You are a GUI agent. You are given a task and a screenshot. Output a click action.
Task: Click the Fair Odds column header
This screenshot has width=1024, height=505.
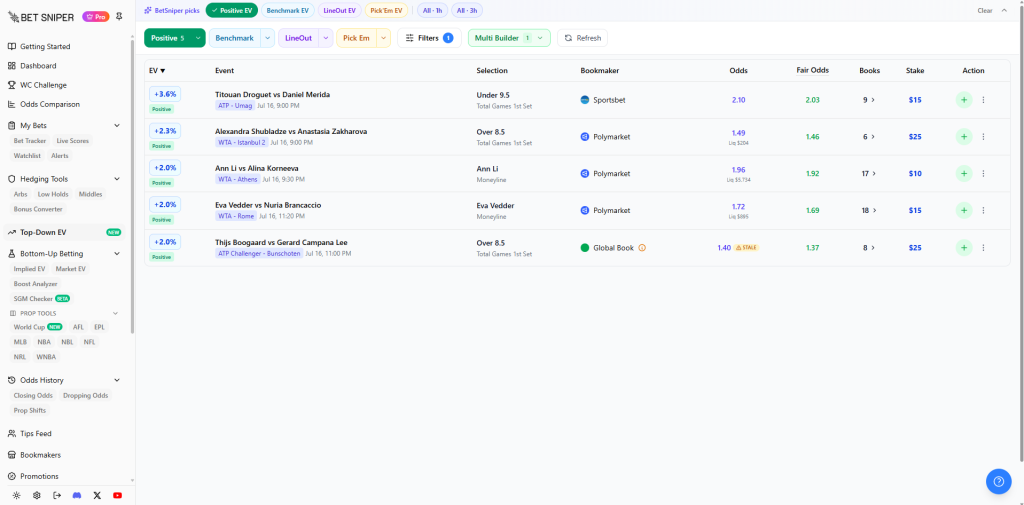click(812, 71)
